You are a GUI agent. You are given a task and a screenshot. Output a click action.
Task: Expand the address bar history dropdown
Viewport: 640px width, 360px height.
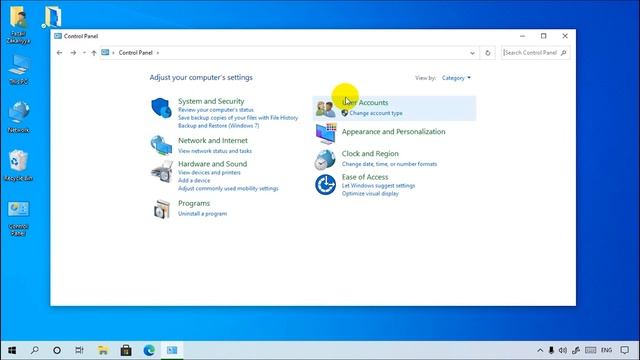(x=472, y=53)
